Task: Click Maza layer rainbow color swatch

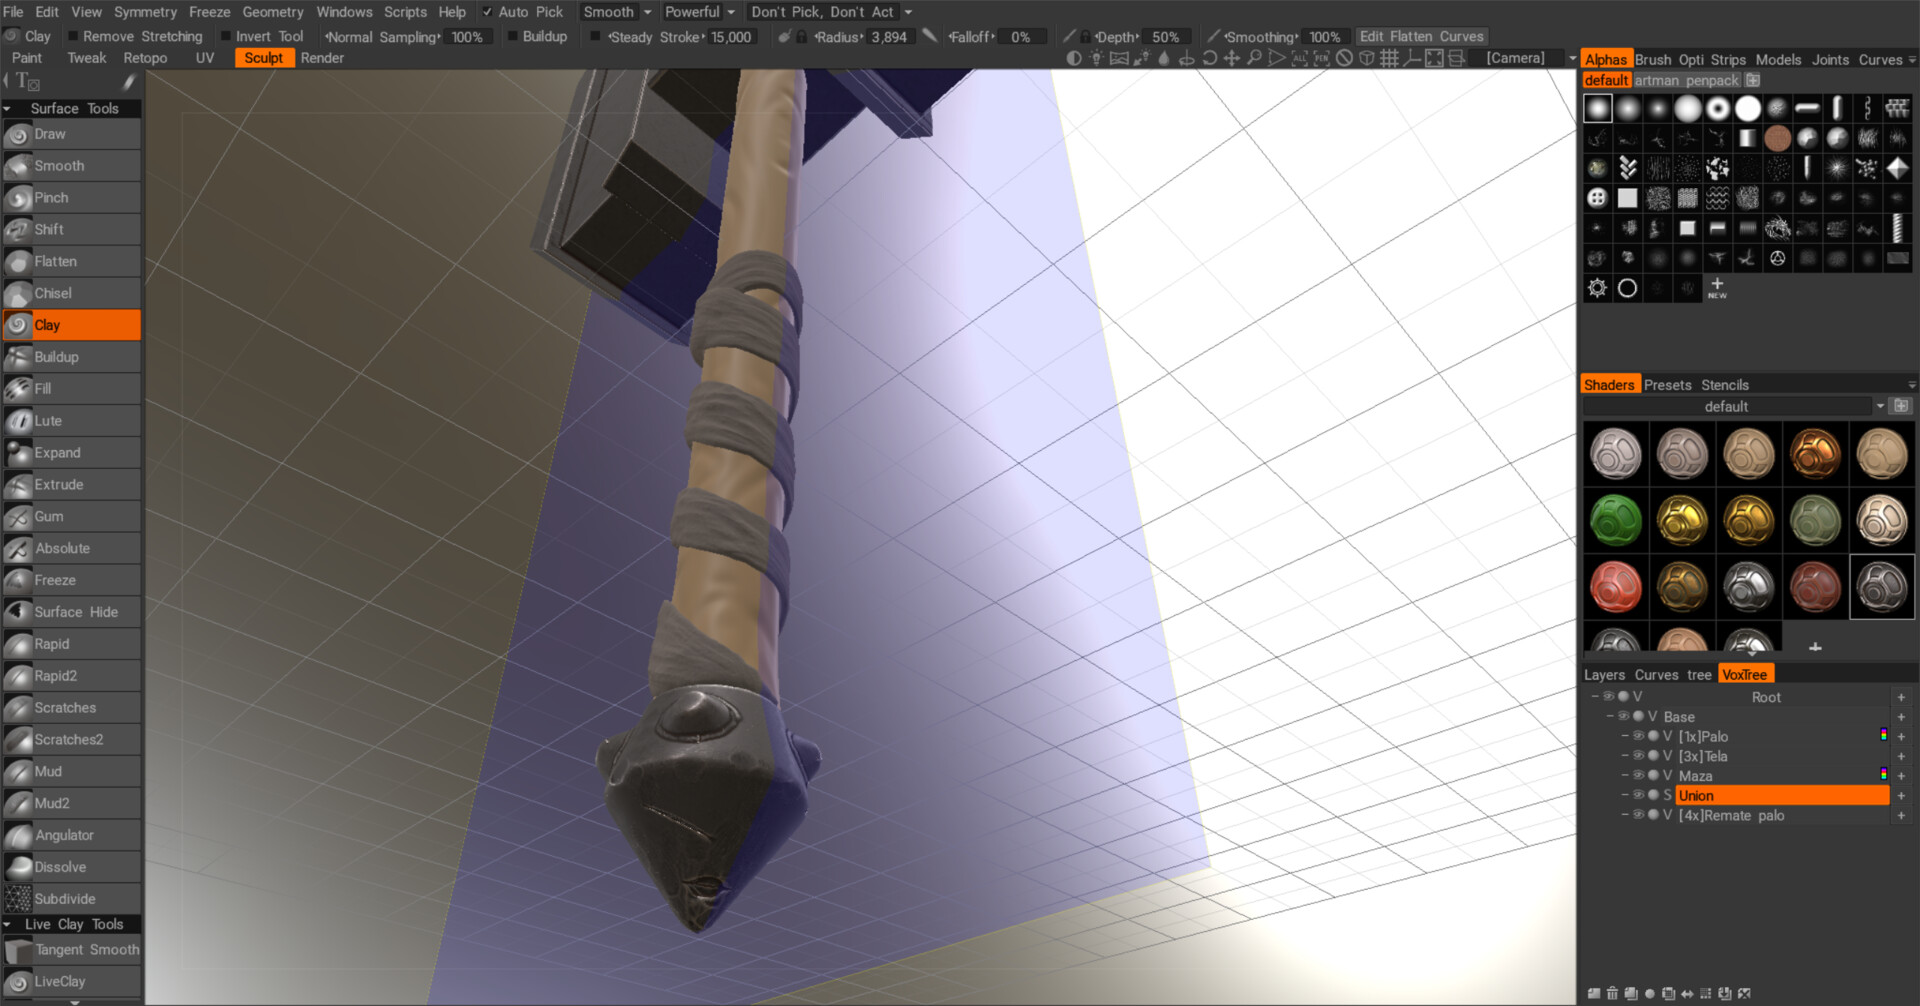Action: click(x=1884, y=775)
